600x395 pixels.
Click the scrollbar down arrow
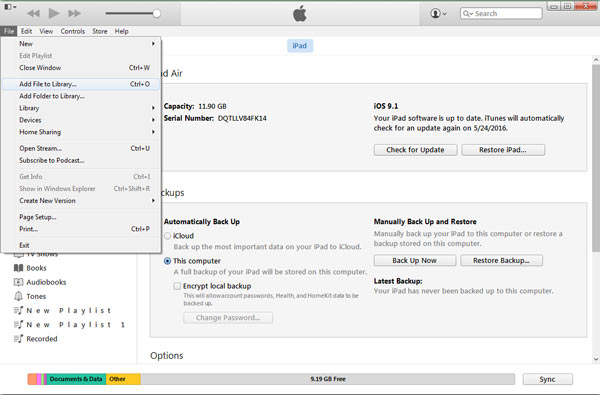click(x=596, y=359)
